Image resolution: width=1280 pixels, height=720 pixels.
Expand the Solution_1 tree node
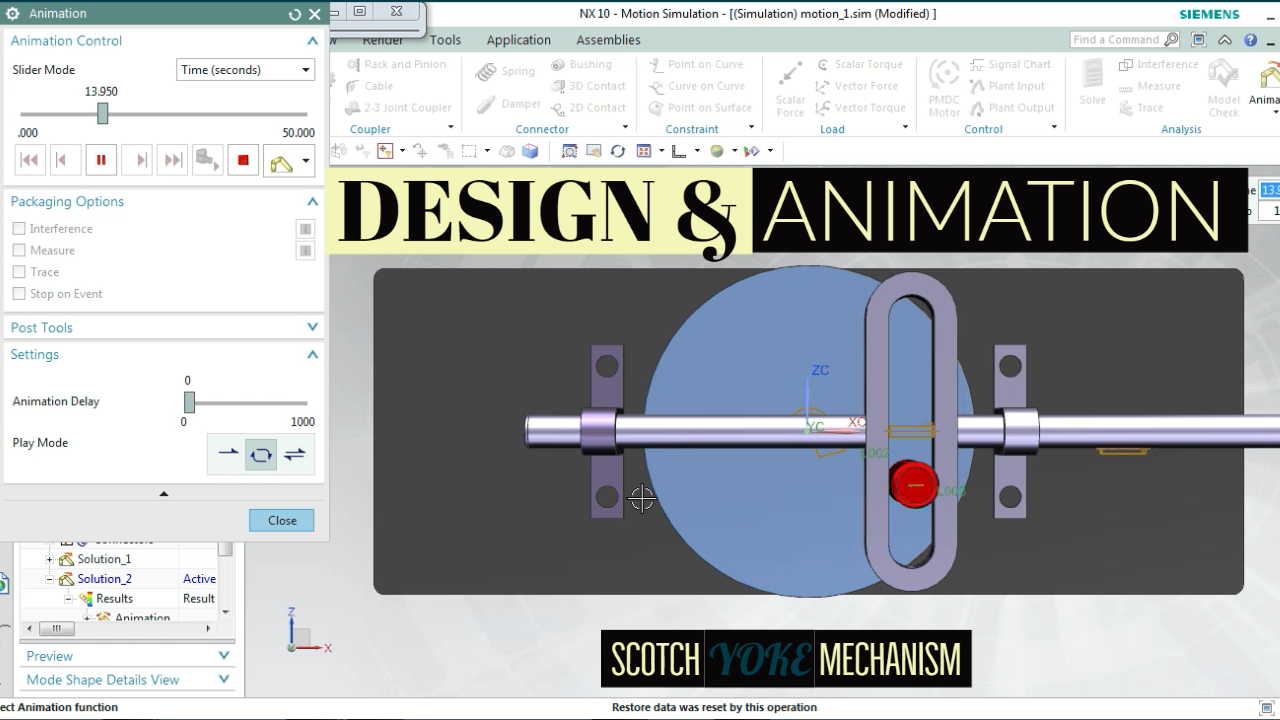(x=49, y=559)
